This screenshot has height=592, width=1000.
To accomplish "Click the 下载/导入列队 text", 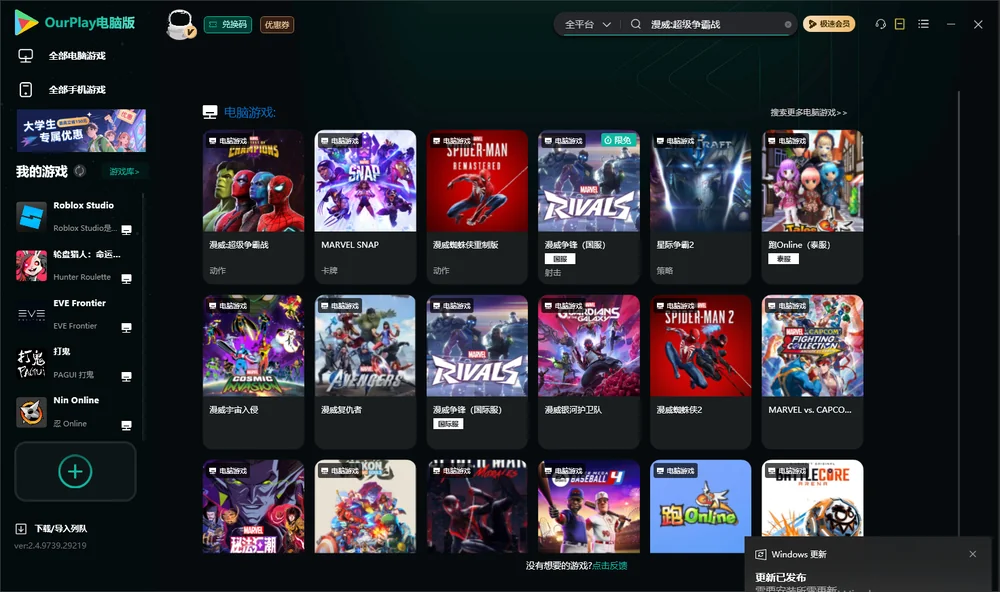I will (x=61, y=528).
